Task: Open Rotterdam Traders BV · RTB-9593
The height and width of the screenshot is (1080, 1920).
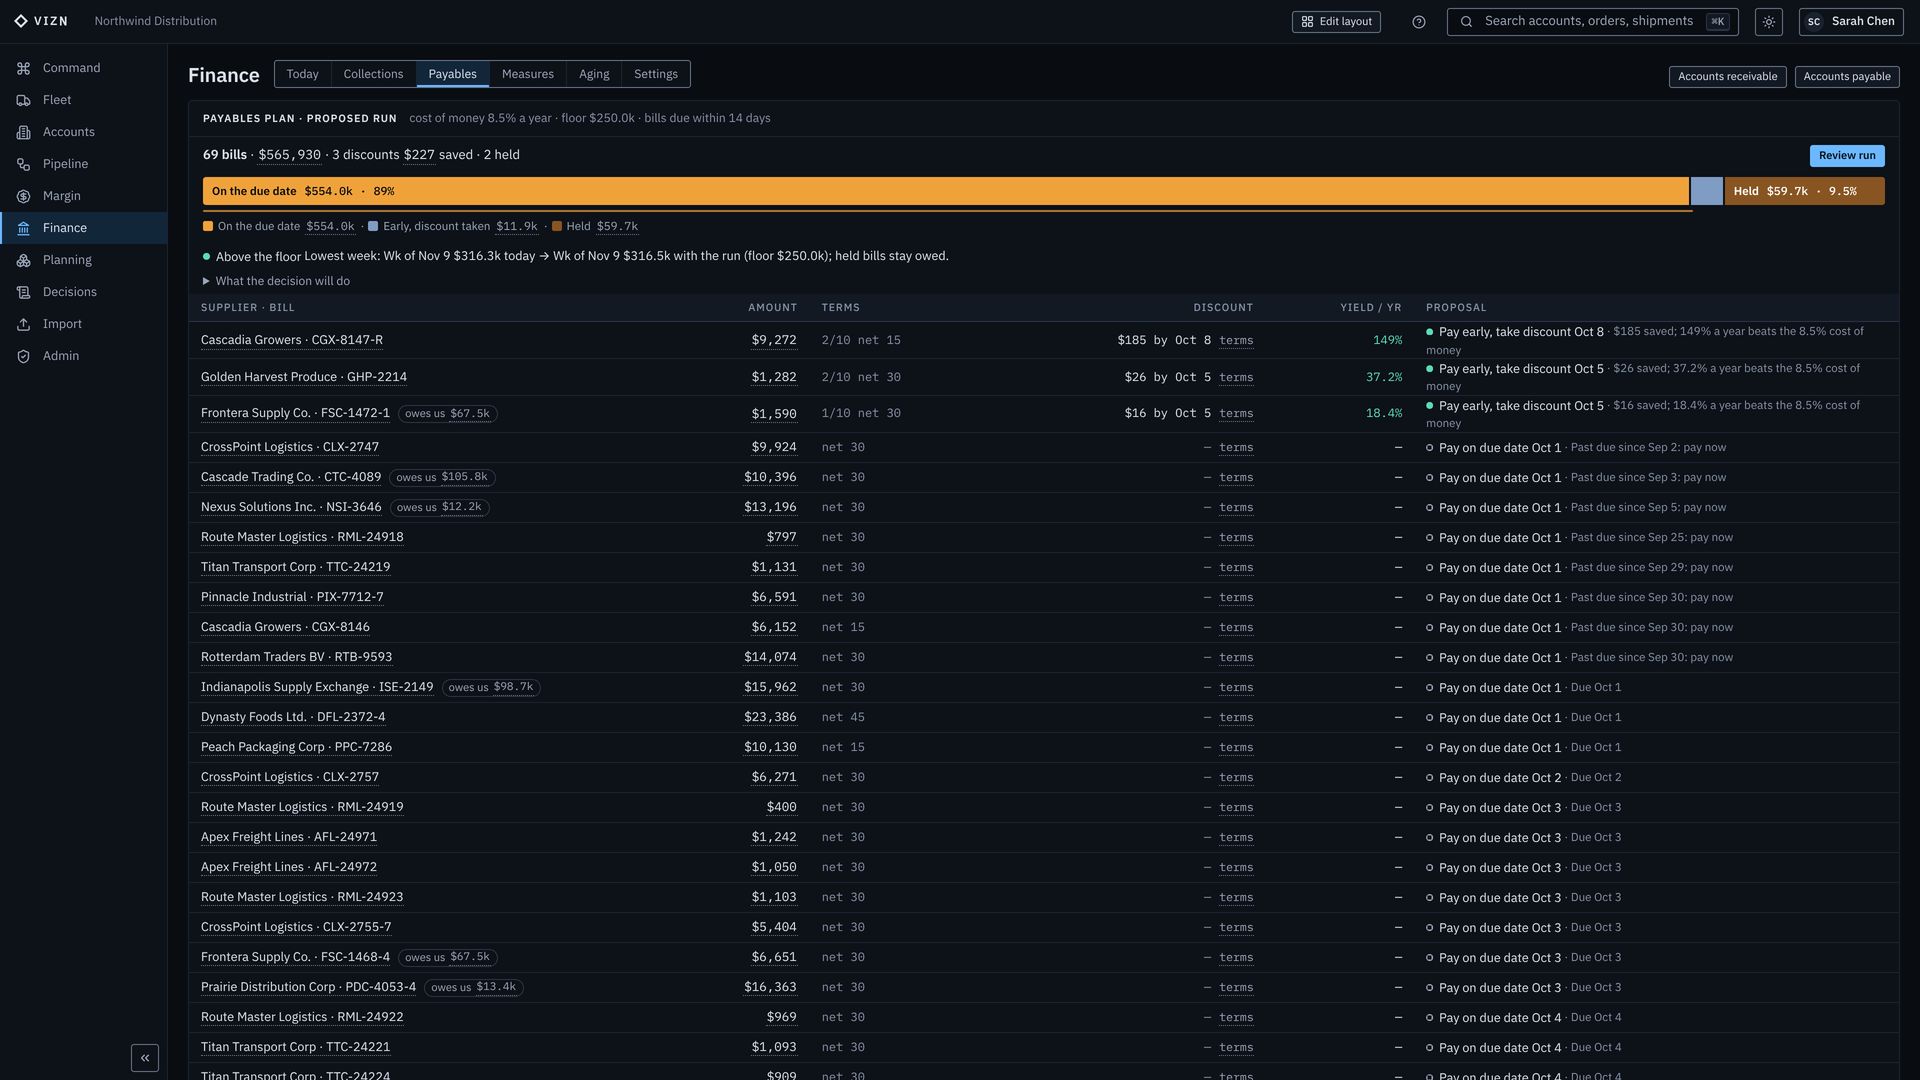Action: [x=296, y=657]
